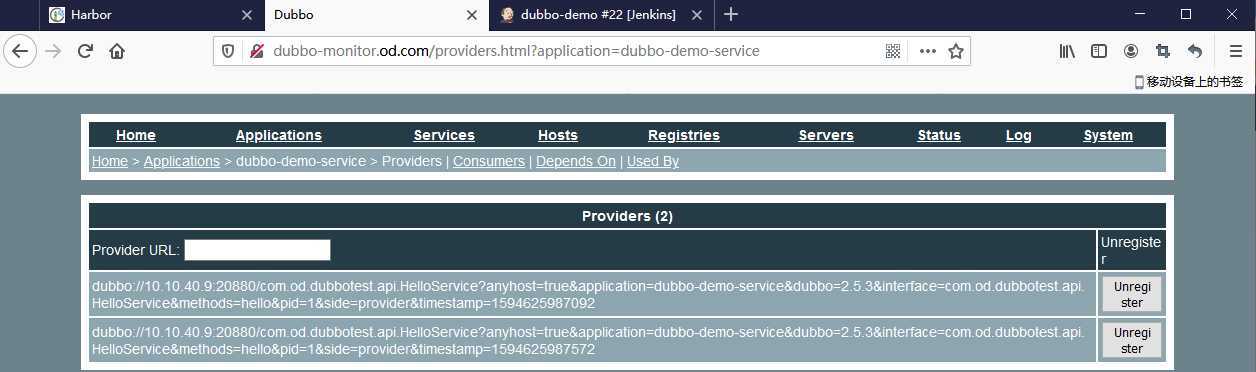Viewport: 1256px width, 372px height.
Task: Open the Applications menu item
Action: pyautogui.click(x=279, y=135)
